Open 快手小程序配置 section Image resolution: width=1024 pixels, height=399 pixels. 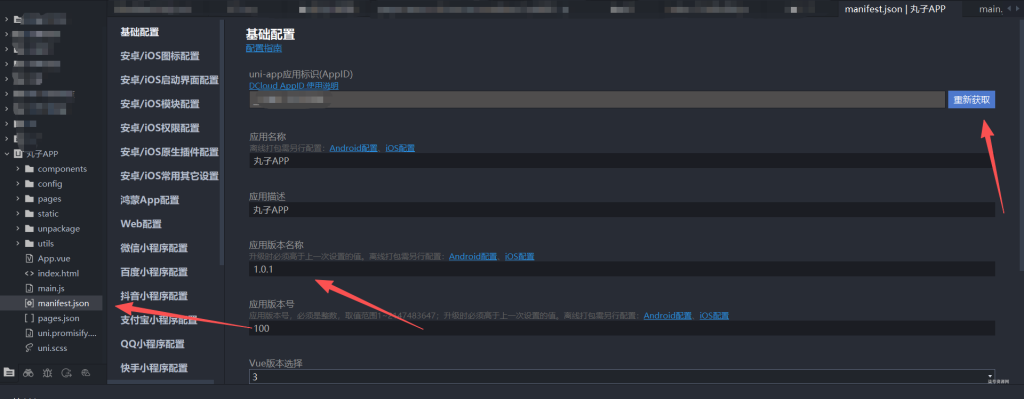(x=154, y=368)
